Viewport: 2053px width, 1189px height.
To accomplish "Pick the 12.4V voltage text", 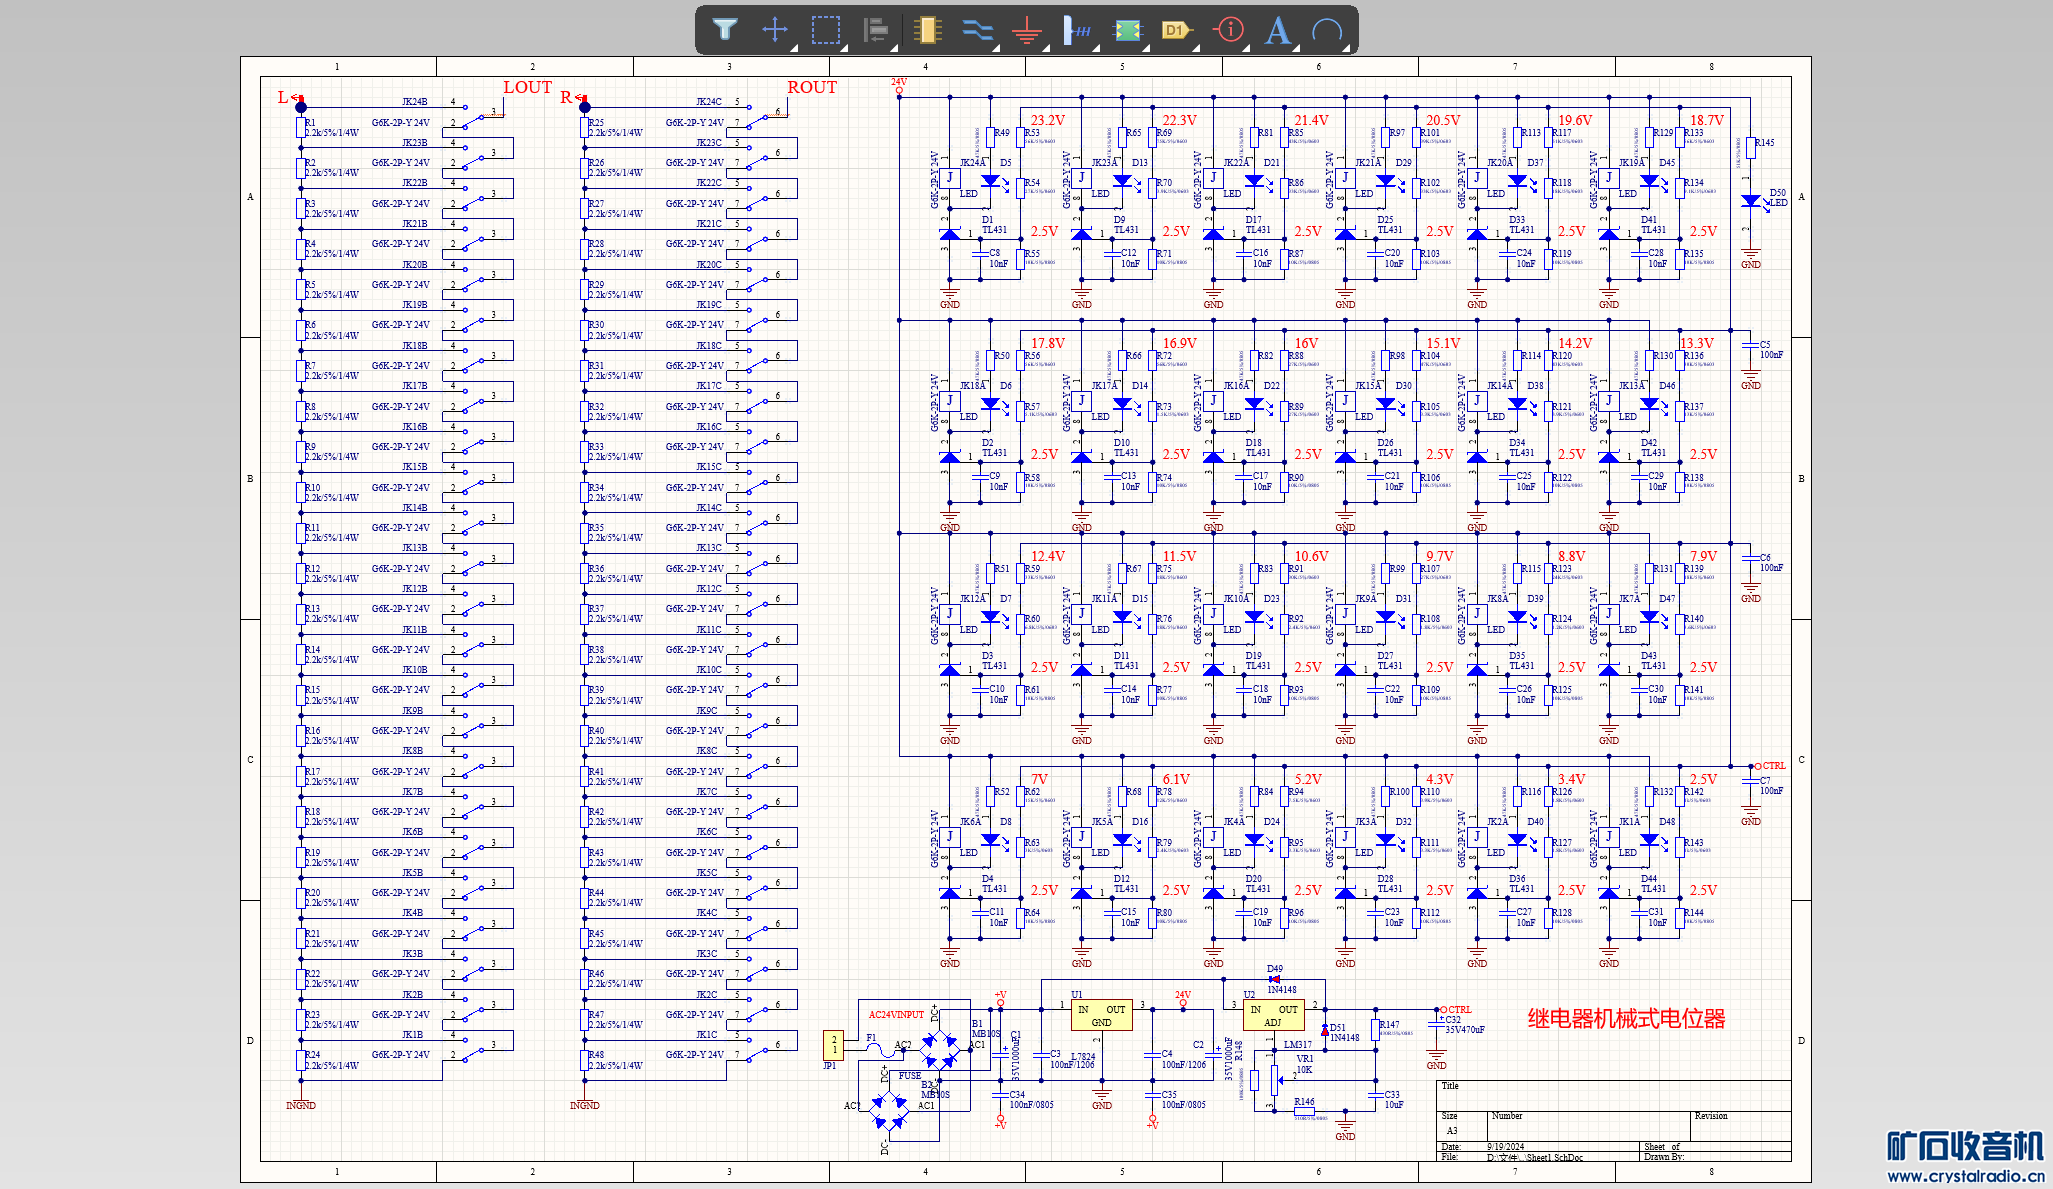I will (x=1048, y=556).
